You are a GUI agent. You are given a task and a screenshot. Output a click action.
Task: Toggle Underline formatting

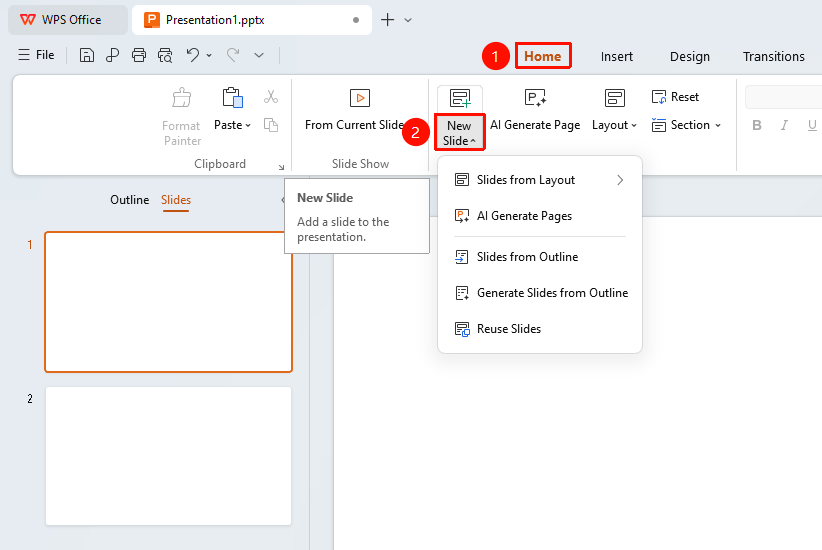(x=812, y=125)
